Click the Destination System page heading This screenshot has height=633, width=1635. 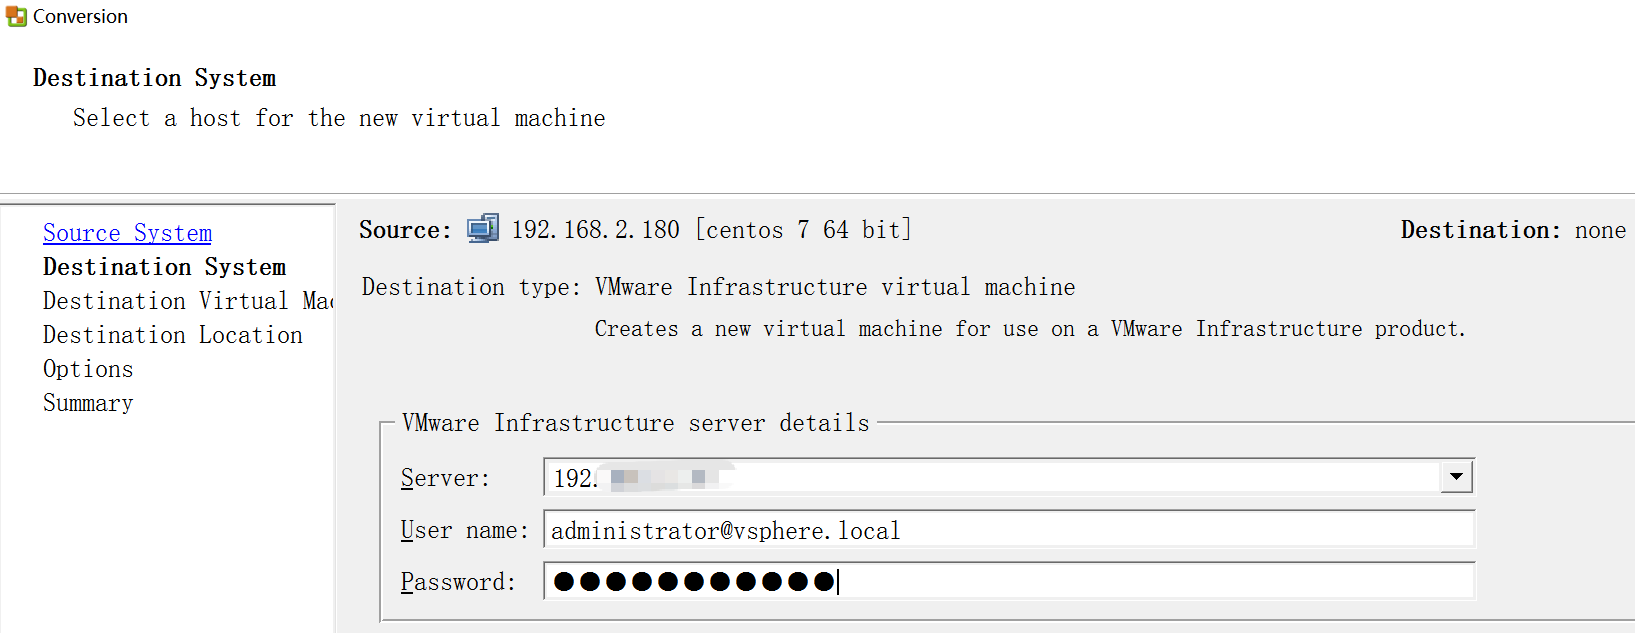[154, 78]
